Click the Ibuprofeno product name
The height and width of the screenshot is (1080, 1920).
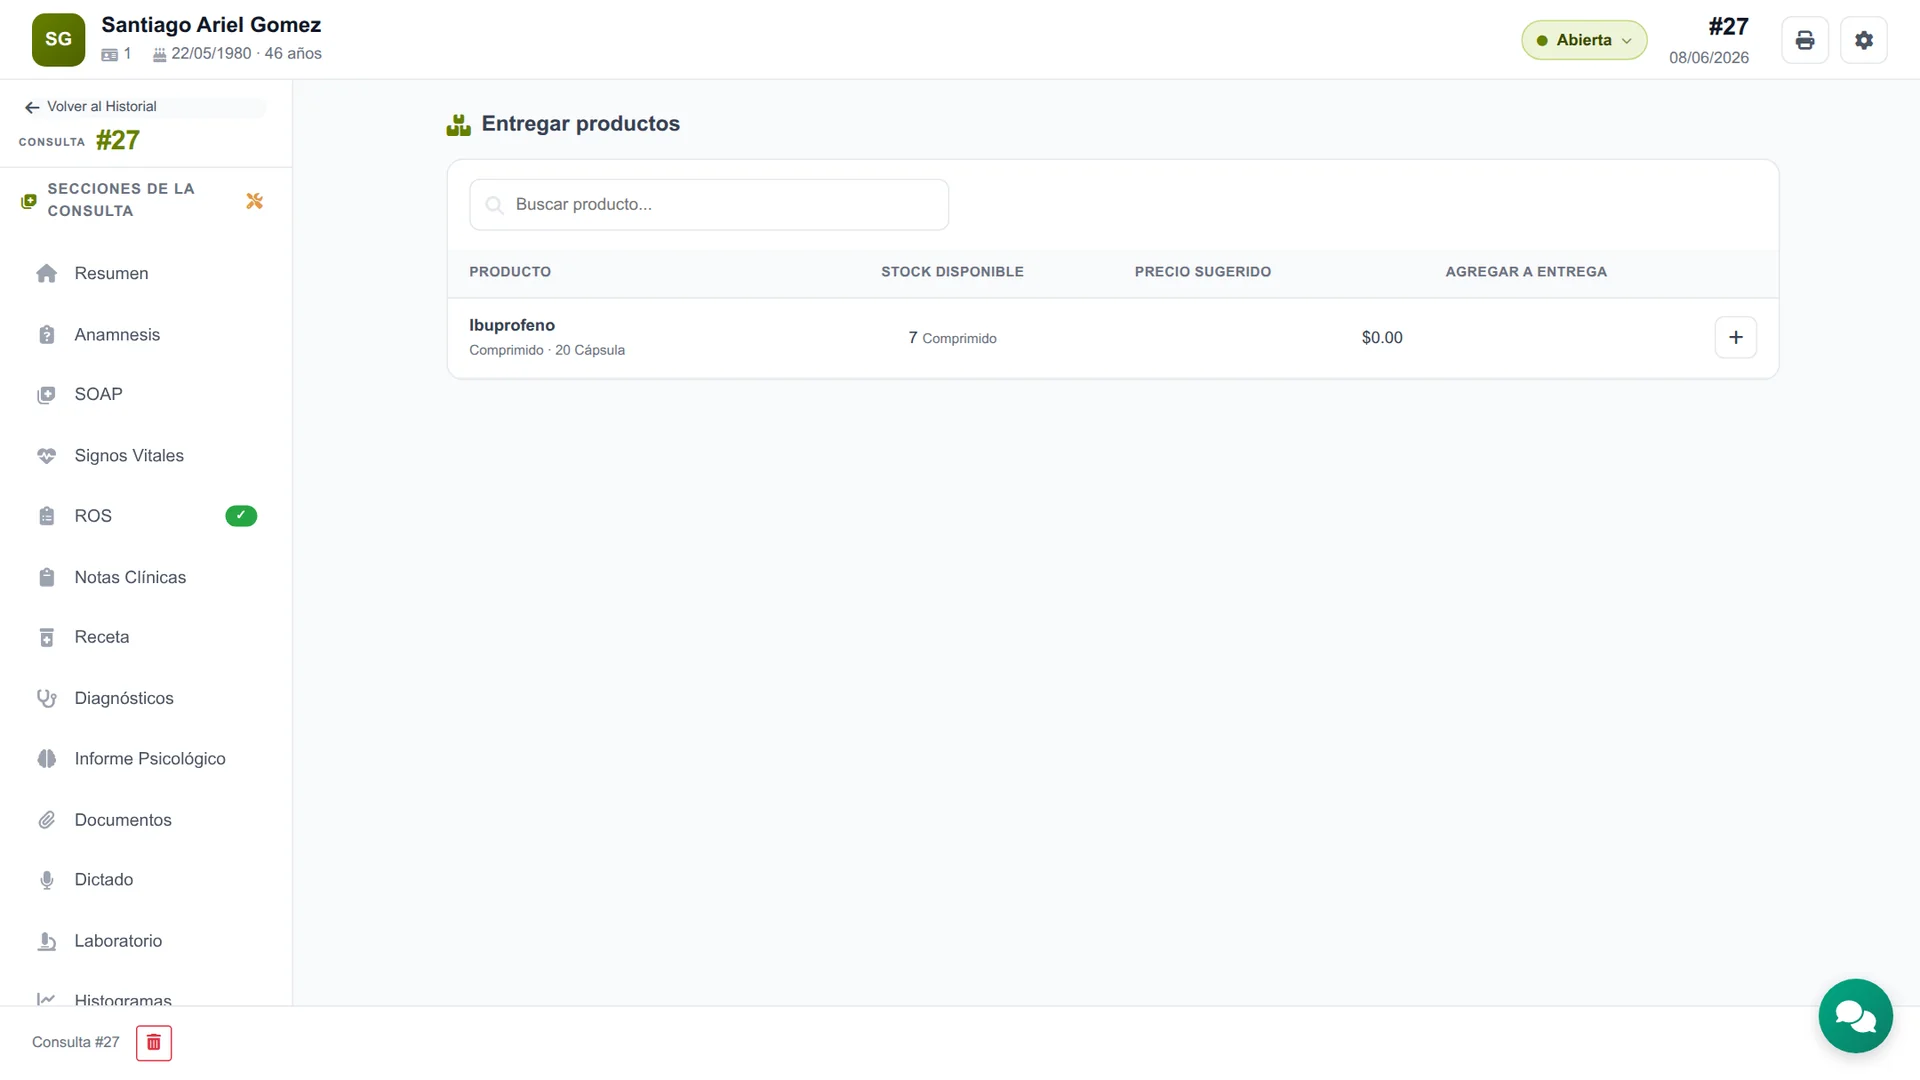click(512, 325)
